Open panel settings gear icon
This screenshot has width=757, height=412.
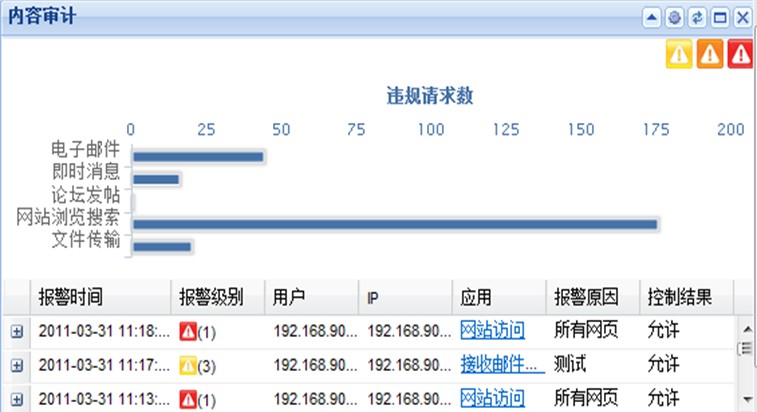point(674,18)
